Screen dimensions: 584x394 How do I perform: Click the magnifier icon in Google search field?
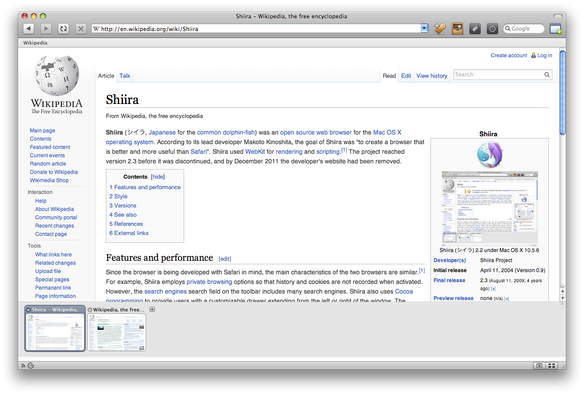point(507,29)
